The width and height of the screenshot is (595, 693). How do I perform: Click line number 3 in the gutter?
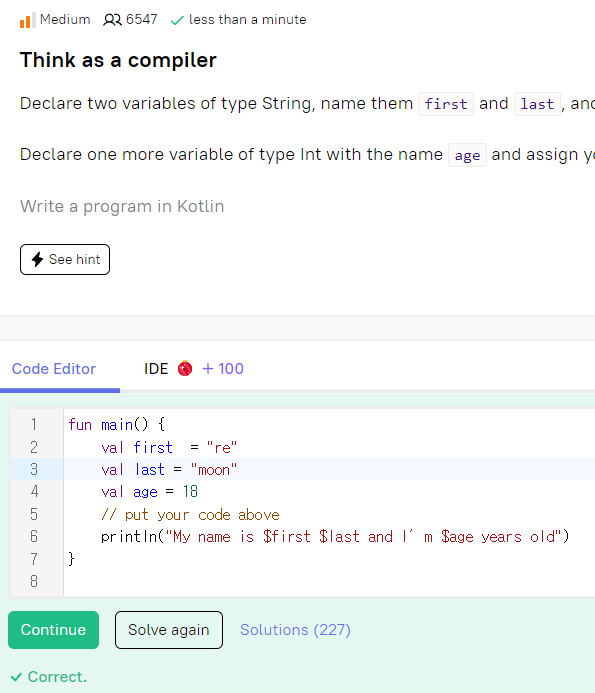pyautogui.click(x=34, y=469)
